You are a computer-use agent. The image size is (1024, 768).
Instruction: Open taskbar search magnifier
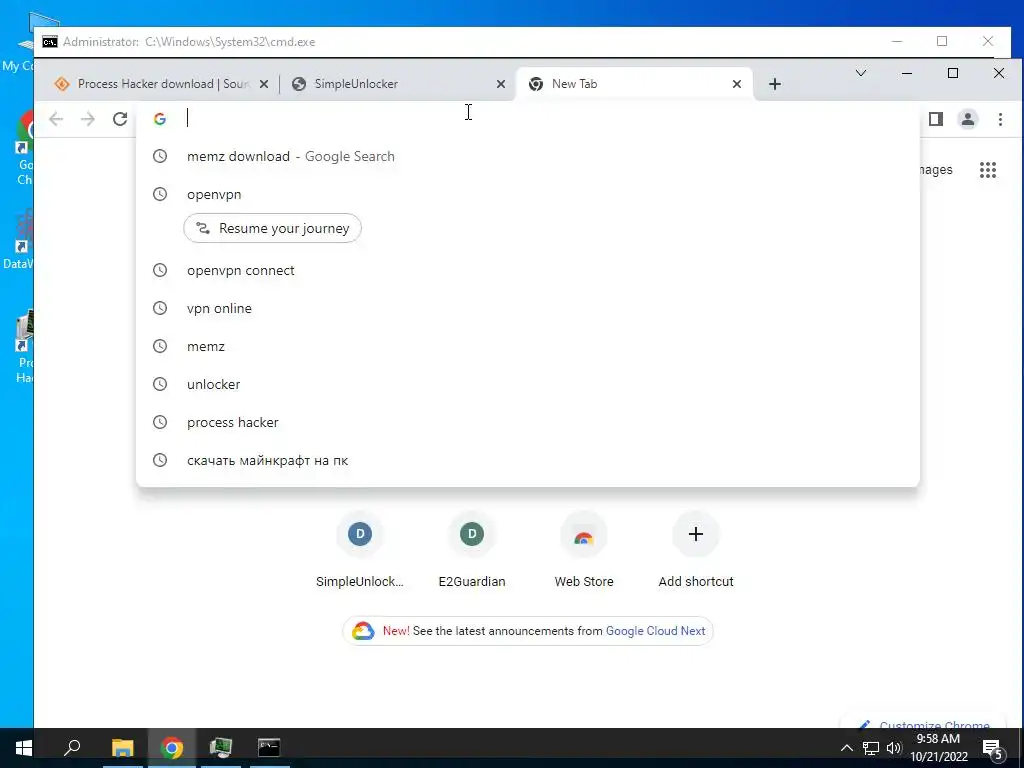pos(72,748)
